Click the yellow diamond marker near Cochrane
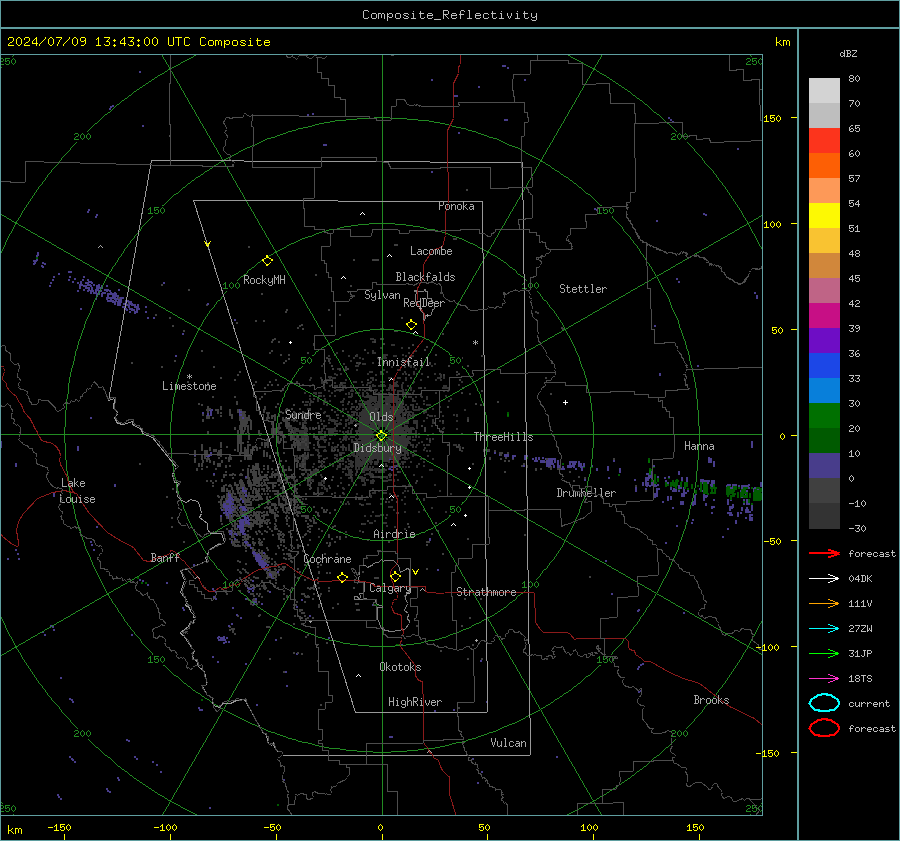Viewport: 900px width, 841px height. [343, 577]
